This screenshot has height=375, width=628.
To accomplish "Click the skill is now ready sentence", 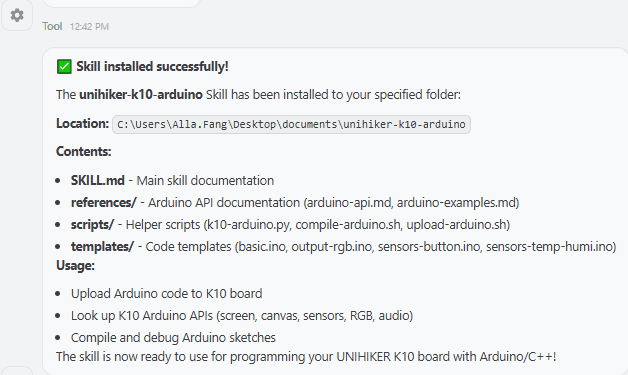I will tap(306, 357).
